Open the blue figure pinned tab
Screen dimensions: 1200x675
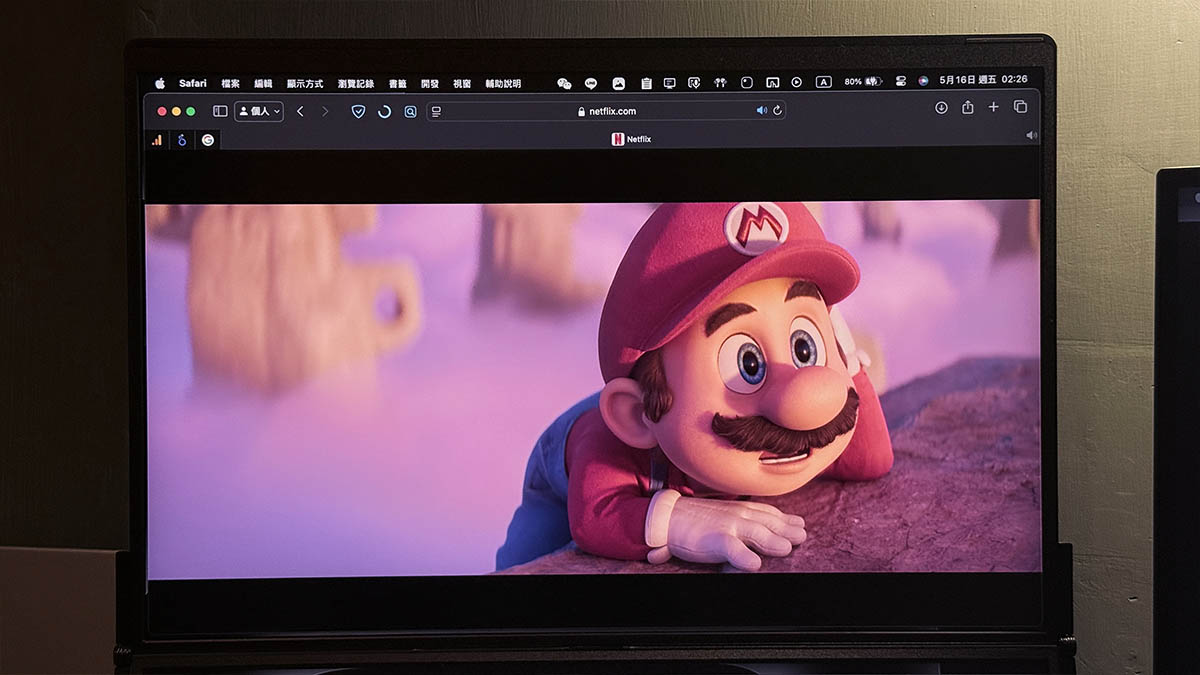[182, 140]
